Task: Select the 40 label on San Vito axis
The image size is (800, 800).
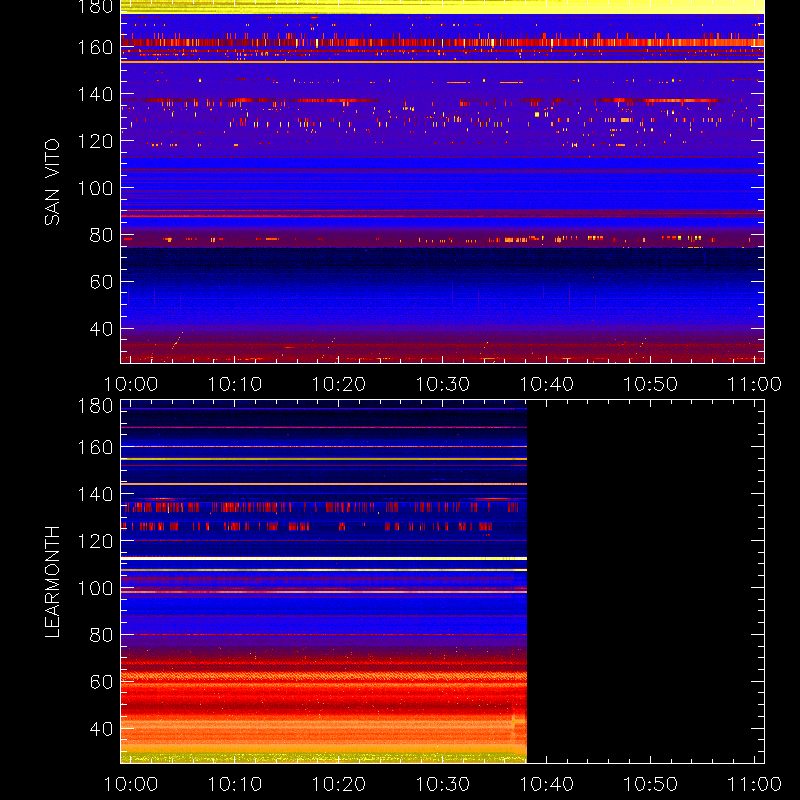Action: (x=102, y=329)
